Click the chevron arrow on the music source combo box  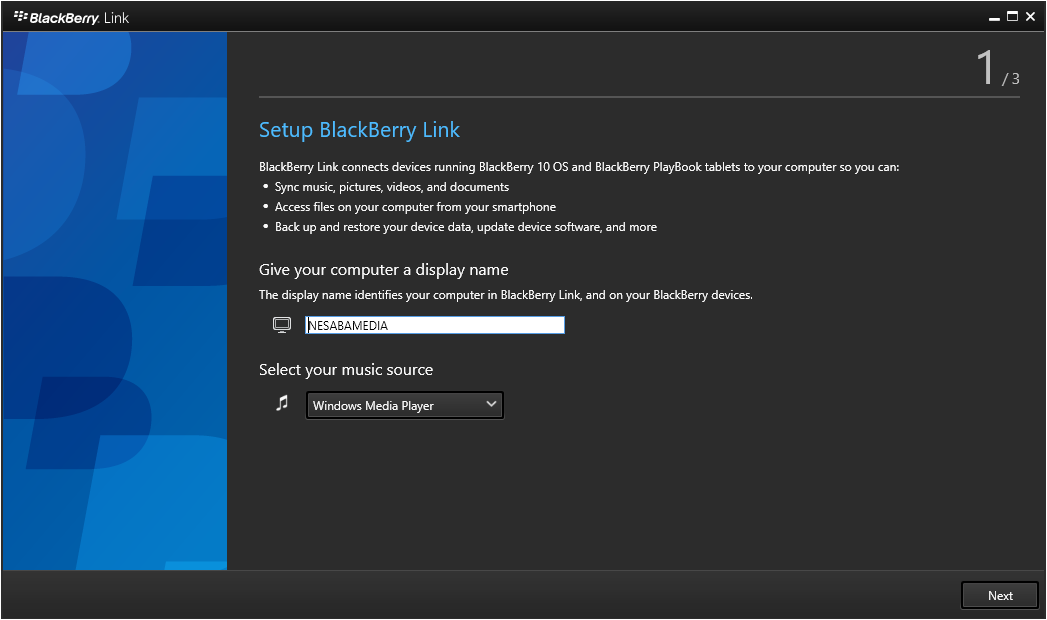pos(491,404)
